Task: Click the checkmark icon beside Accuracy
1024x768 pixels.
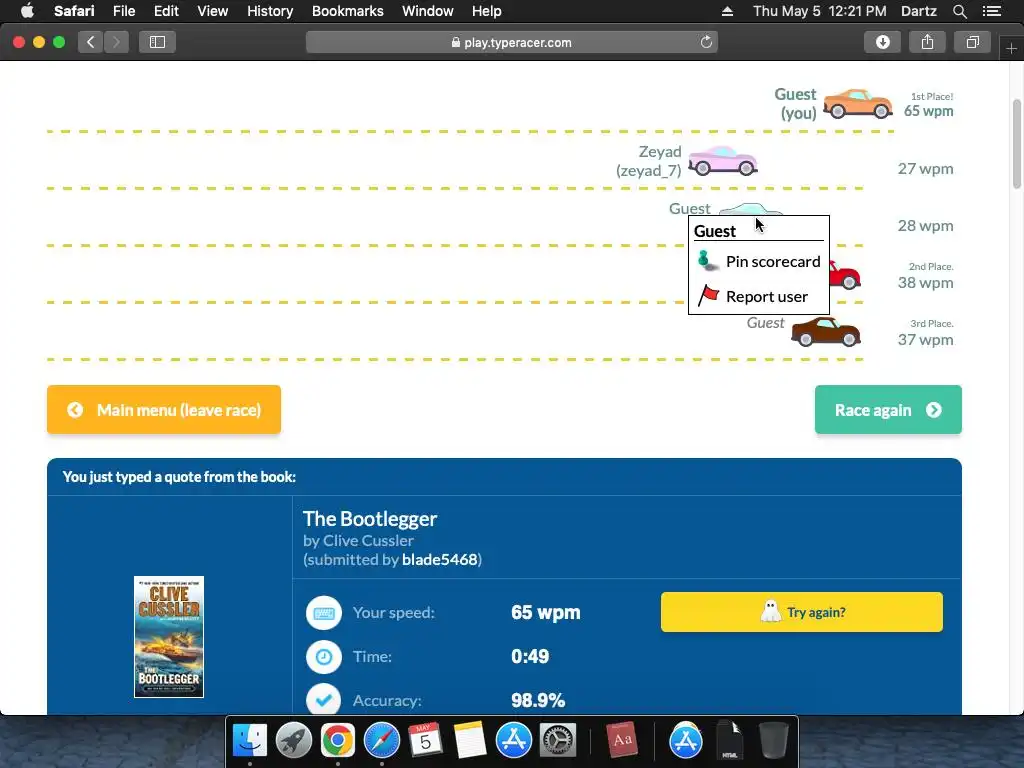Action: [324, 700]
